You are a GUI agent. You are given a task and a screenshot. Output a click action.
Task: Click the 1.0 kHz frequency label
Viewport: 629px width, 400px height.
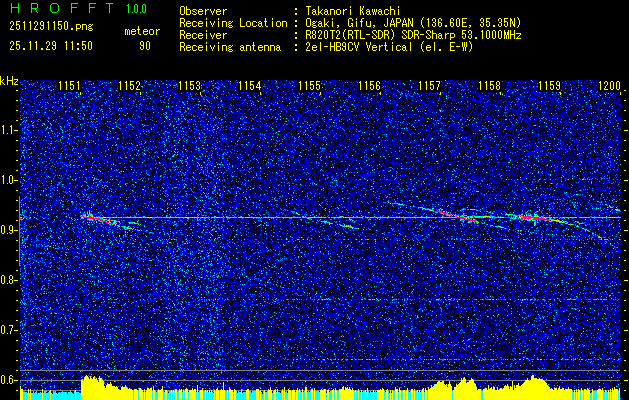coord(9,180)
